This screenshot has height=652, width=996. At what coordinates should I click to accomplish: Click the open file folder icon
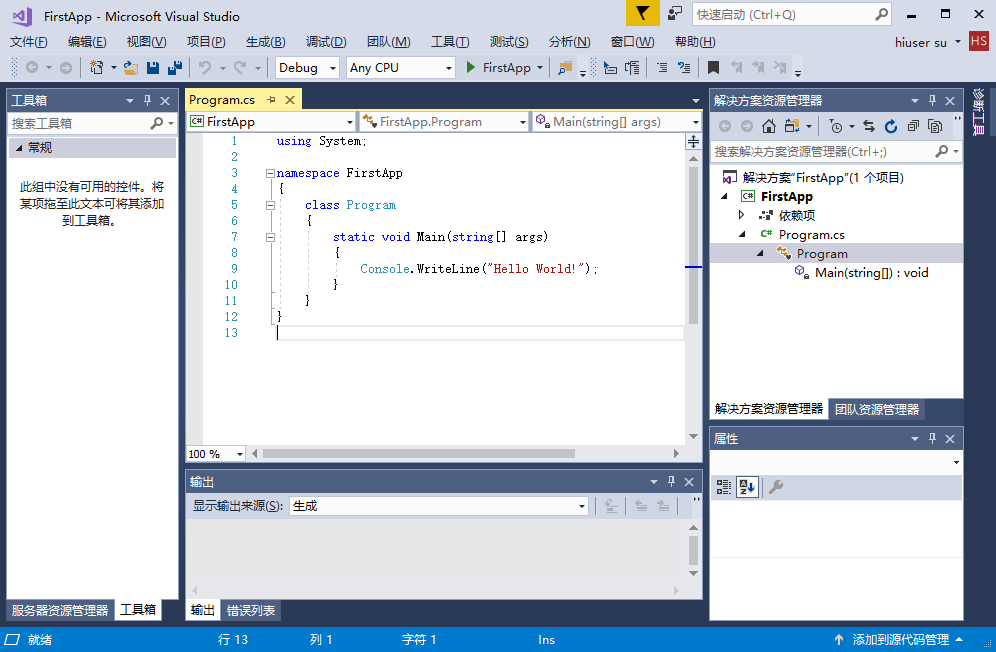coord(131,68)
